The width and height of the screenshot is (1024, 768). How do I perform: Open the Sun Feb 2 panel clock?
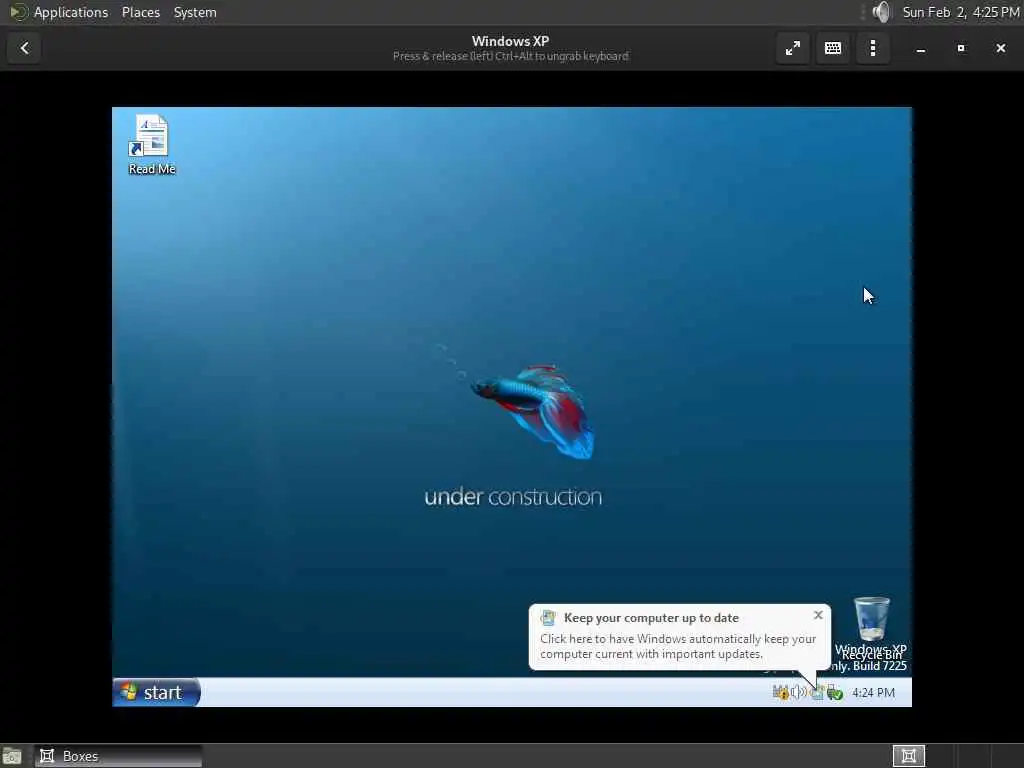[960, 12]
